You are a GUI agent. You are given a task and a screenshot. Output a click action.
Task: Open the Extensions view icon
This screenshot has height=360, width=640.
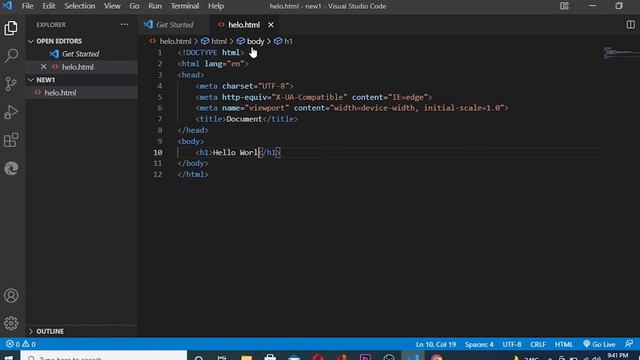pos(11,140)
